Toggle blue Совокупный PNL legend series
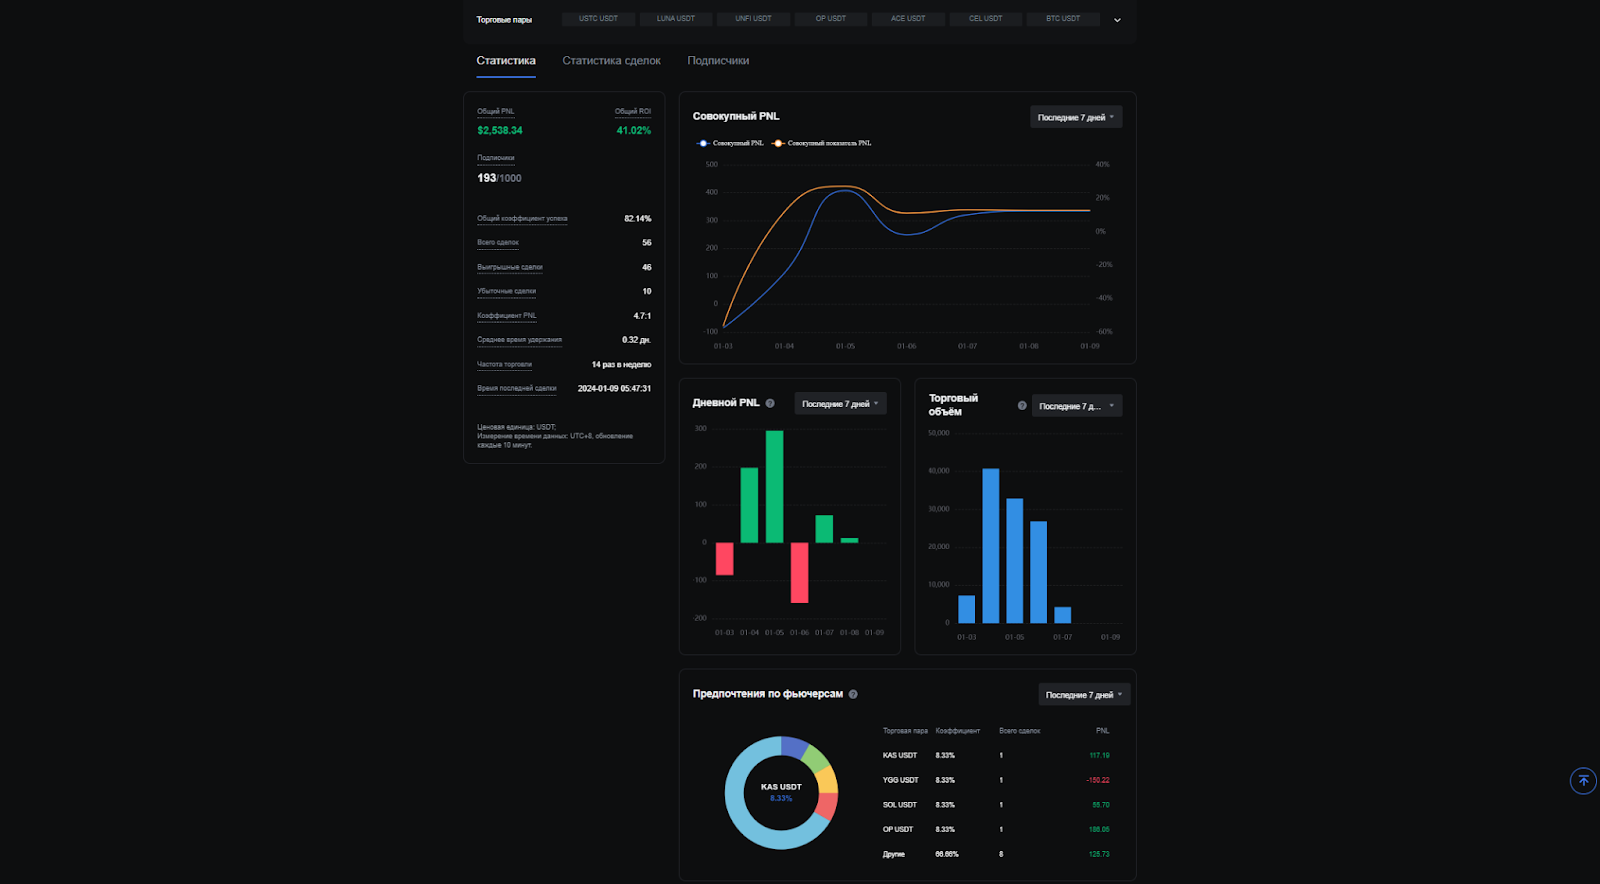 [730, 143]
